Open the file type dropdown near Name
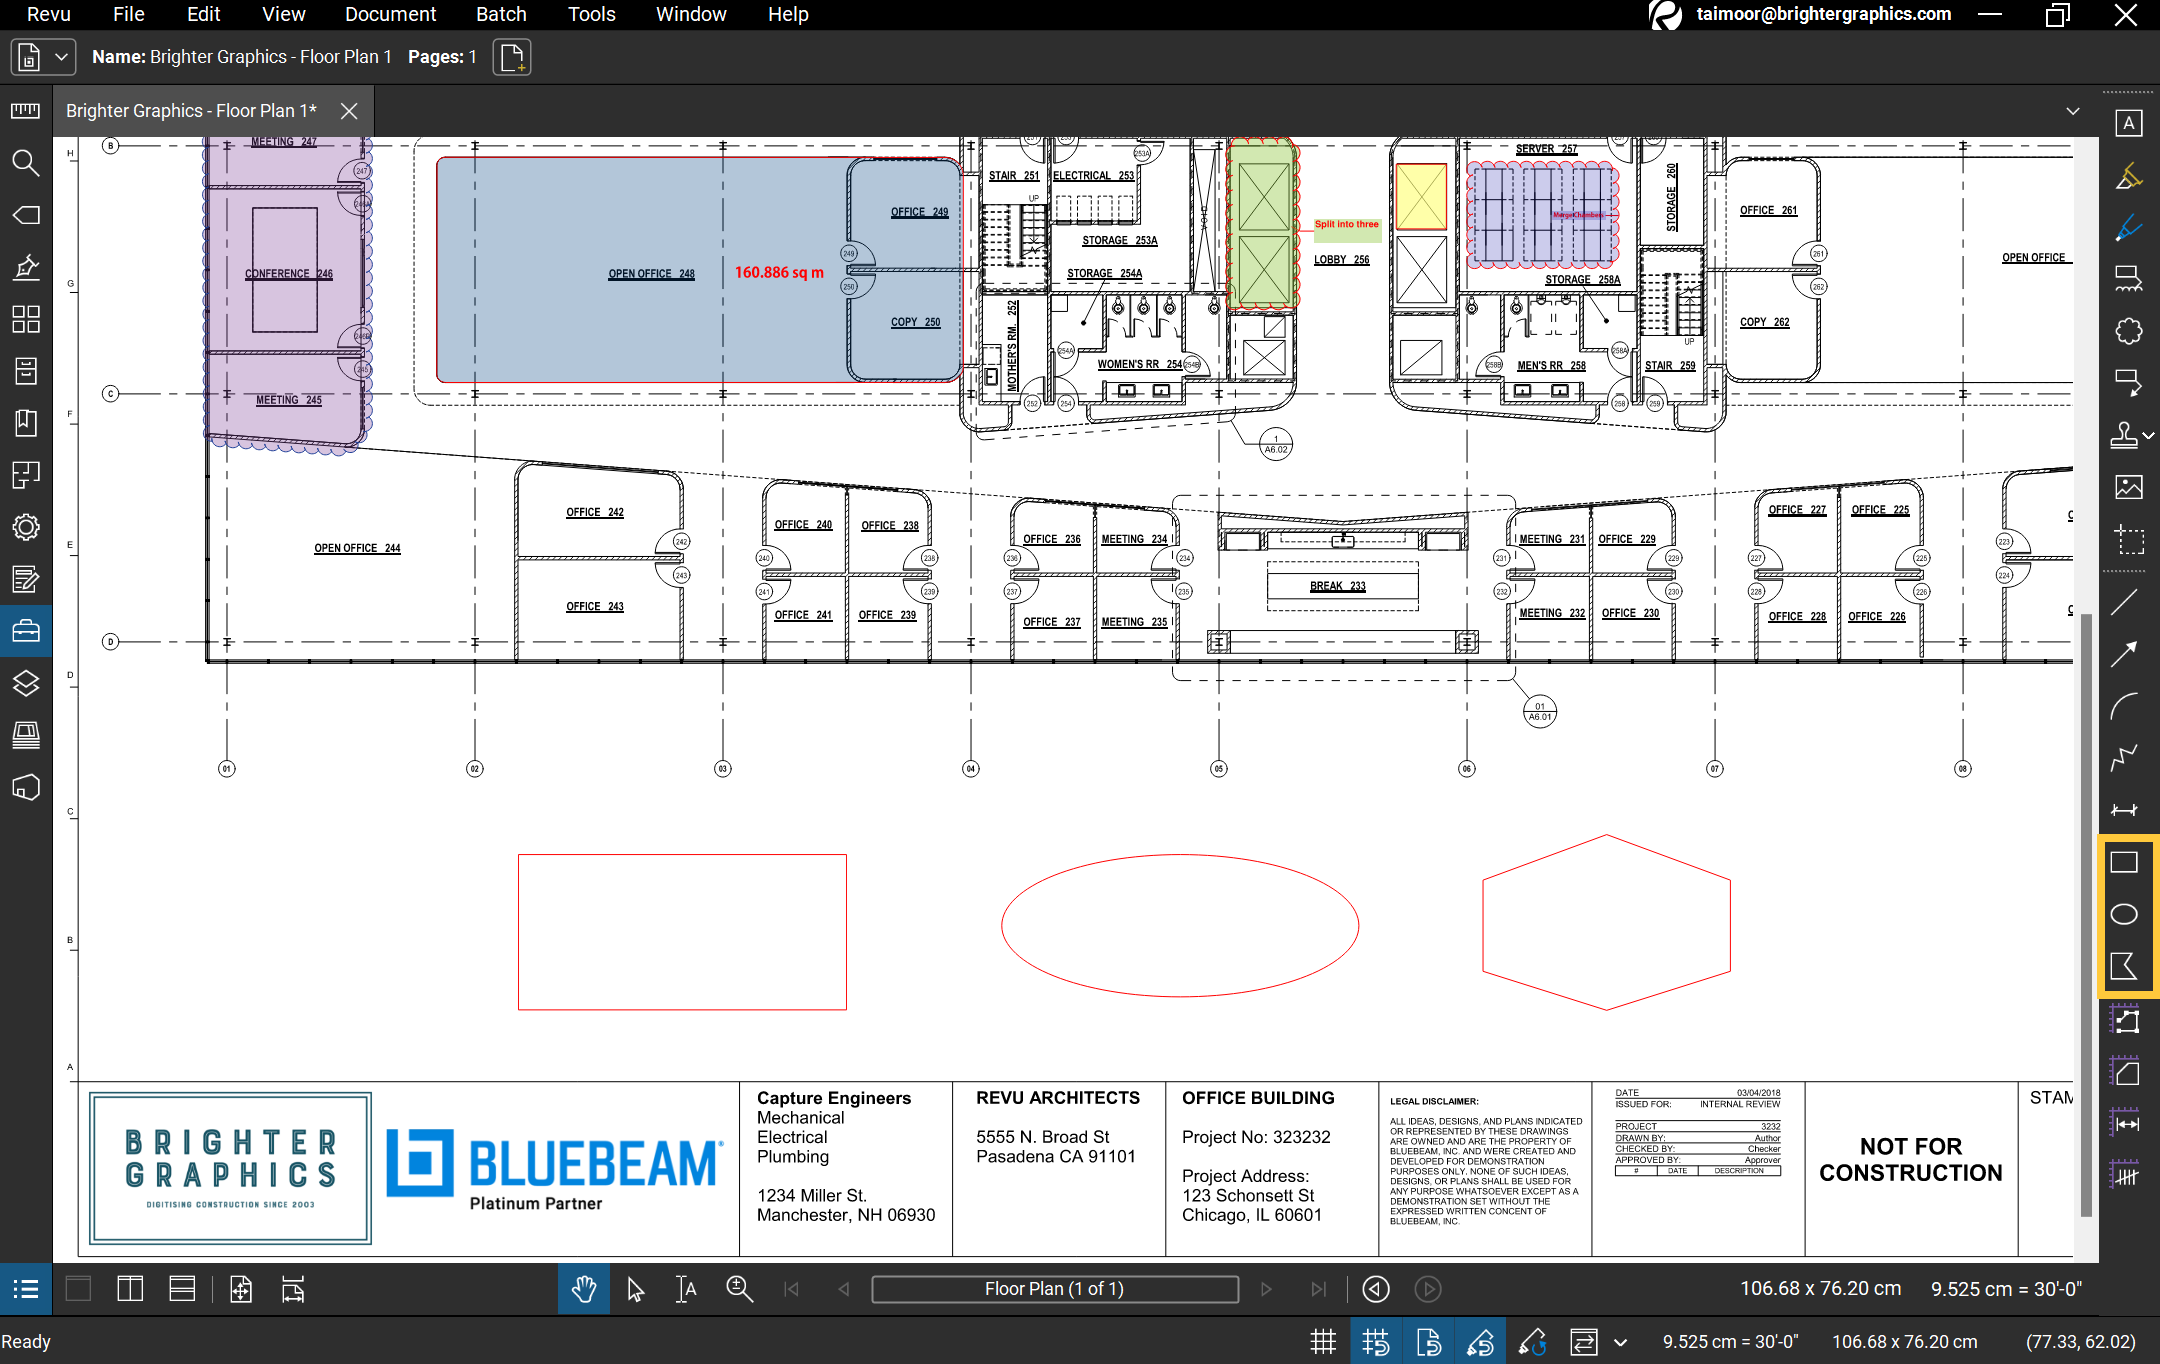The width and height of the screenshot is (2160, 1364). (x=43, y=57)
